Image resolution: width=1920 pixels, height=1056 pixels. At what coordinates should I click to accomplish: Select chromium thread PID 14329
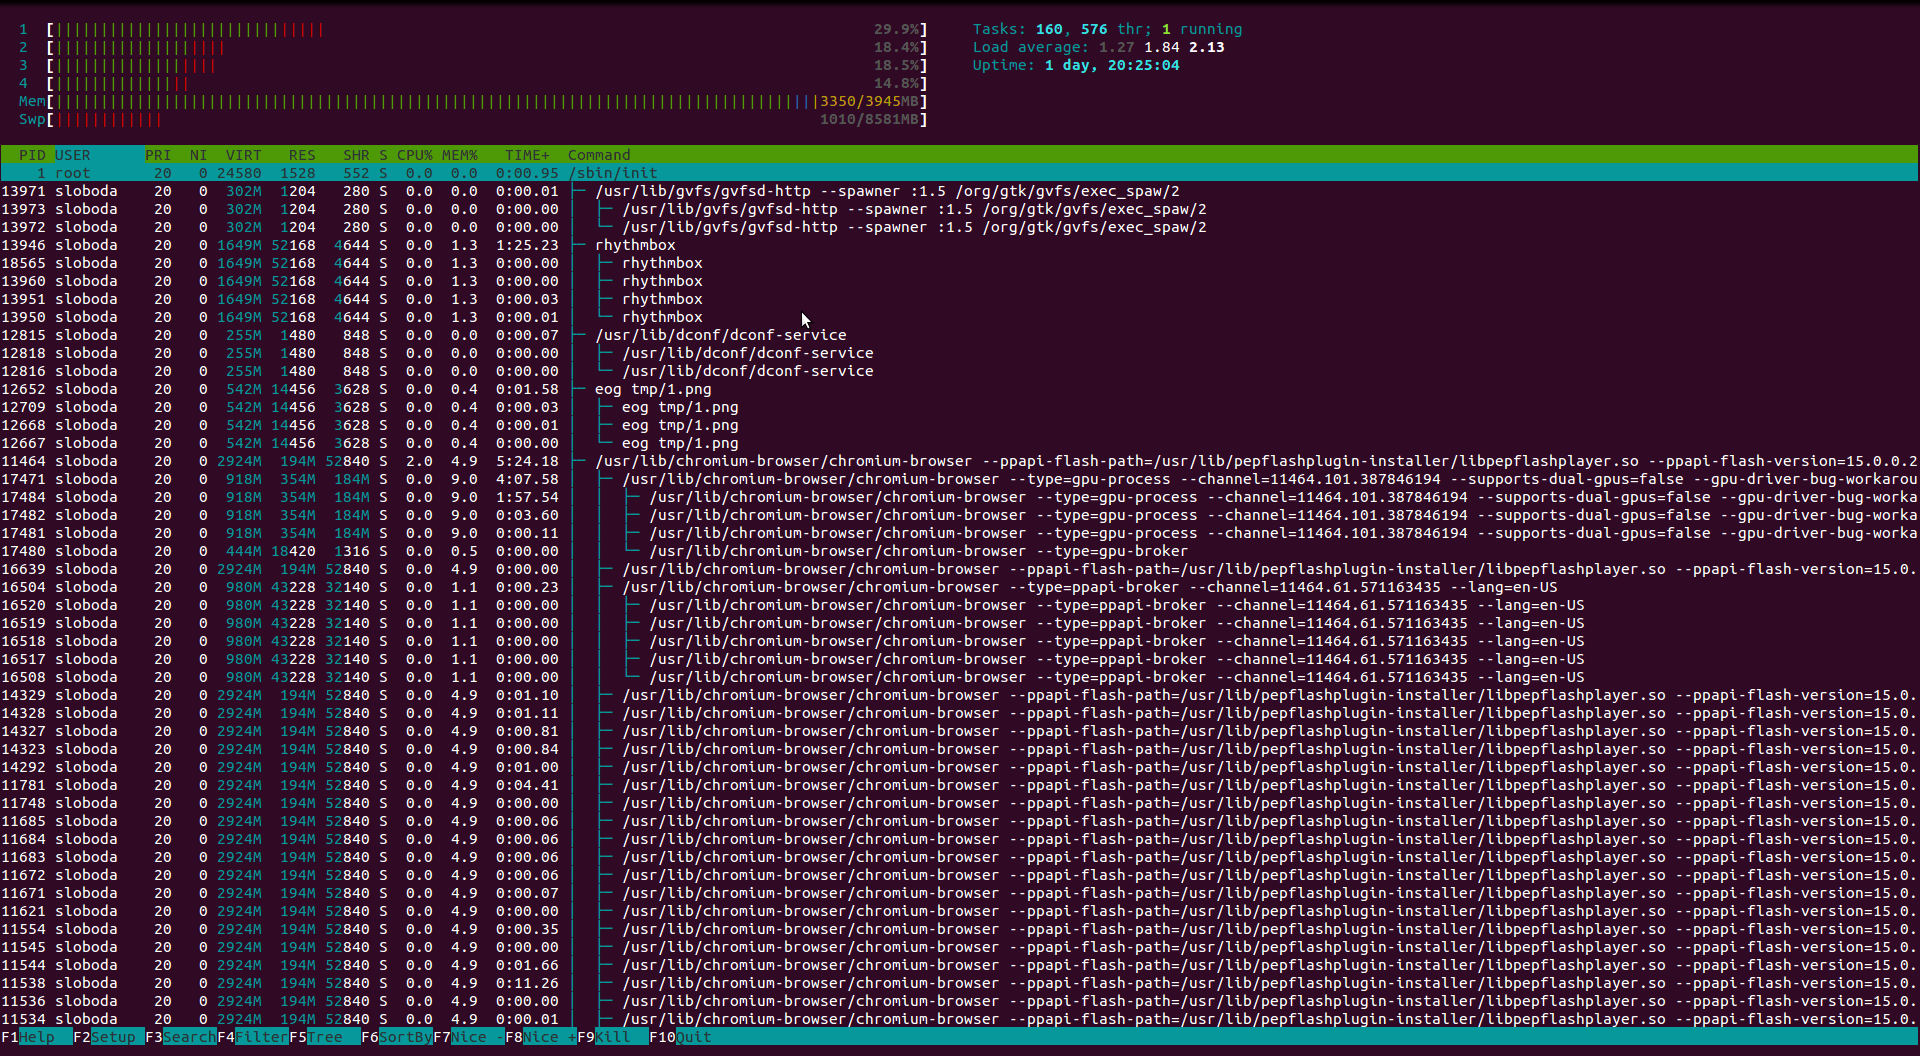(959, 695)
